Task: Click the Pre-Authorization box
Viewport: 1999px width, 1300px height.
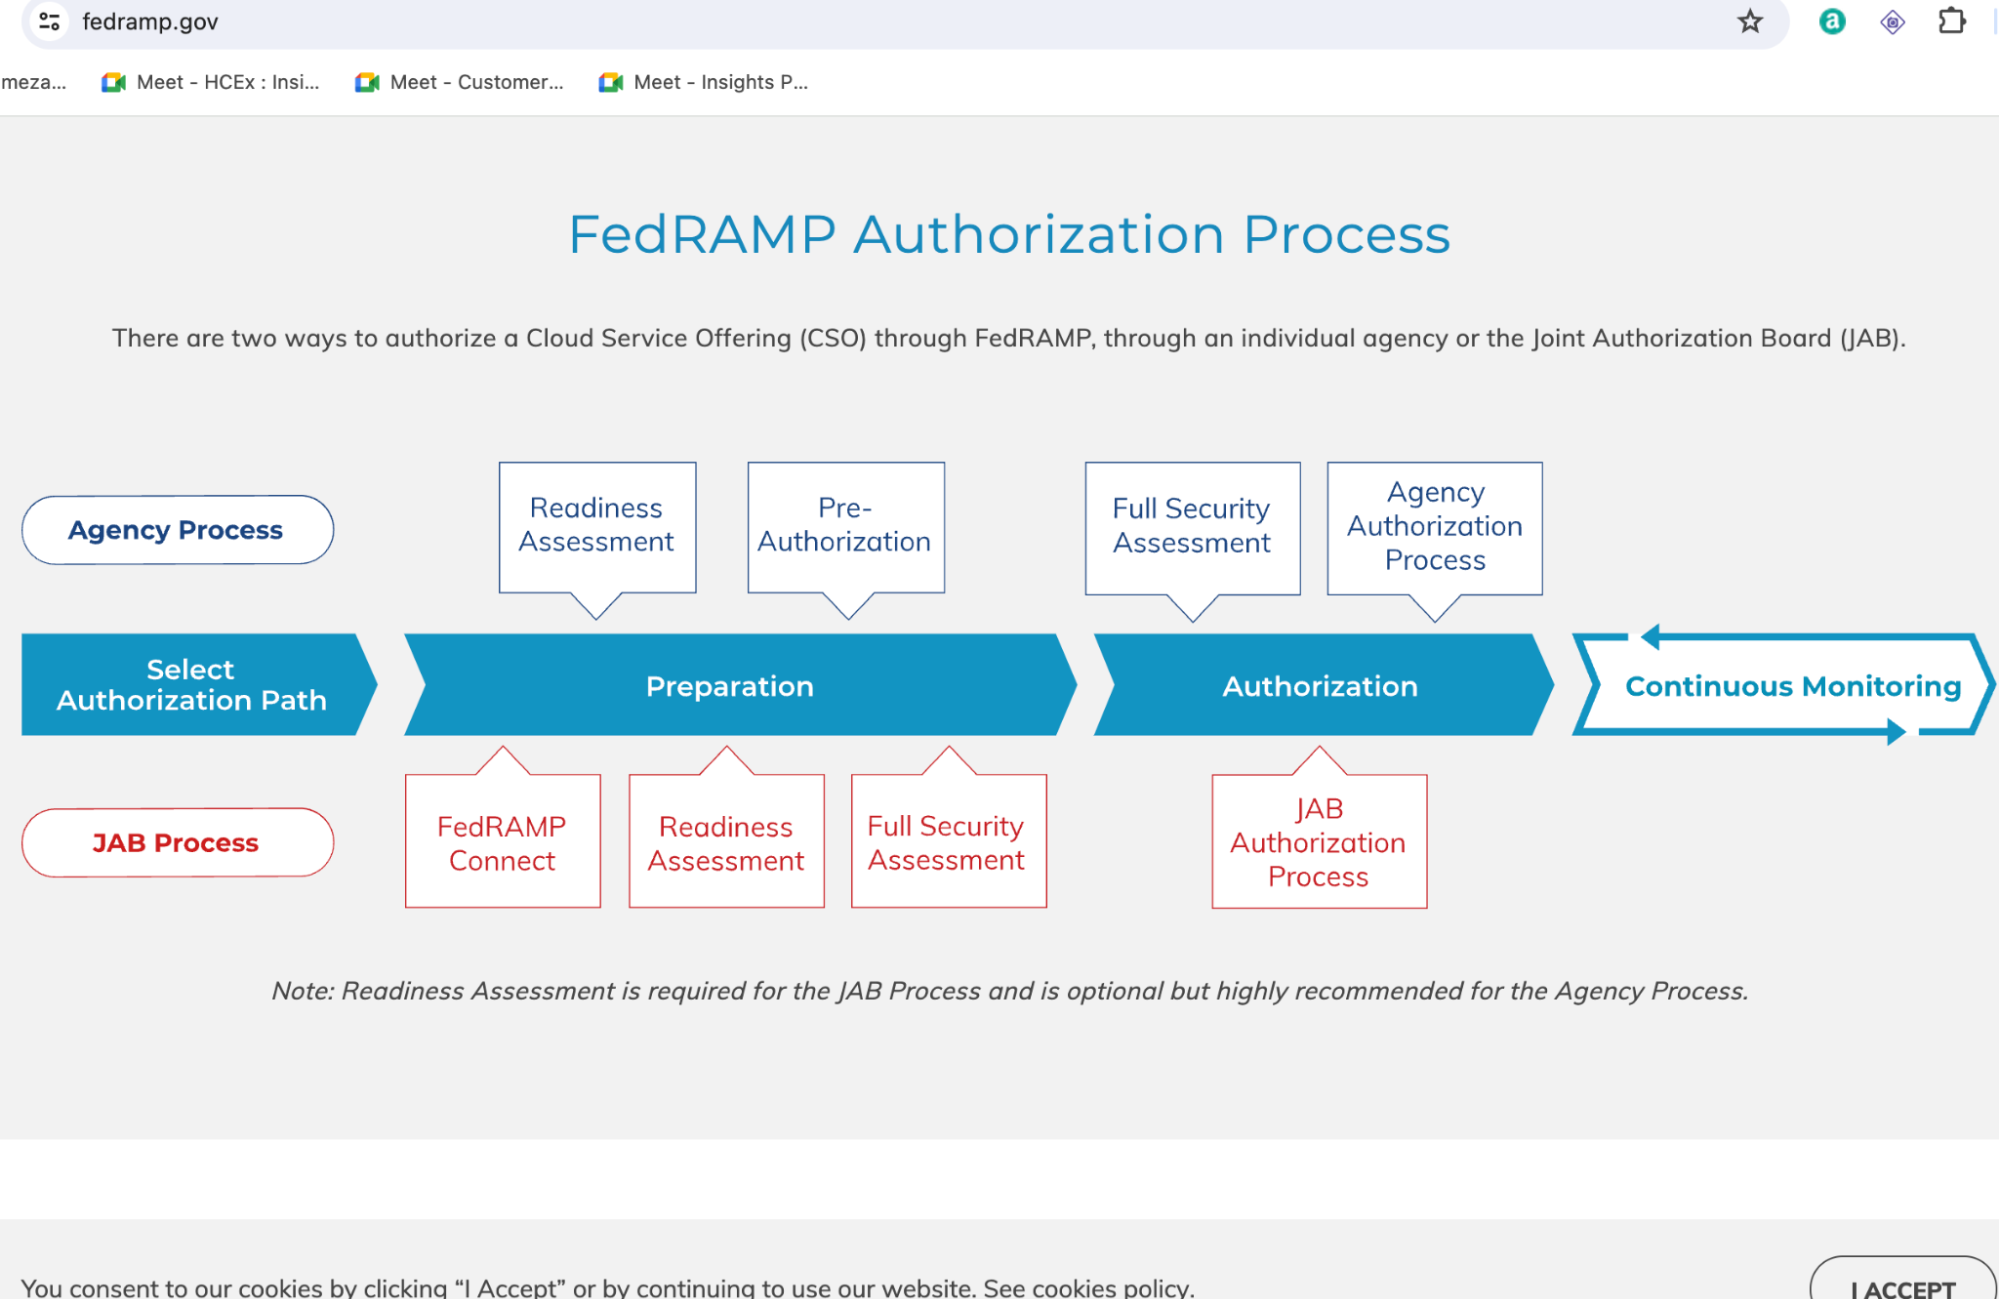Action: [x=845, y=526]
